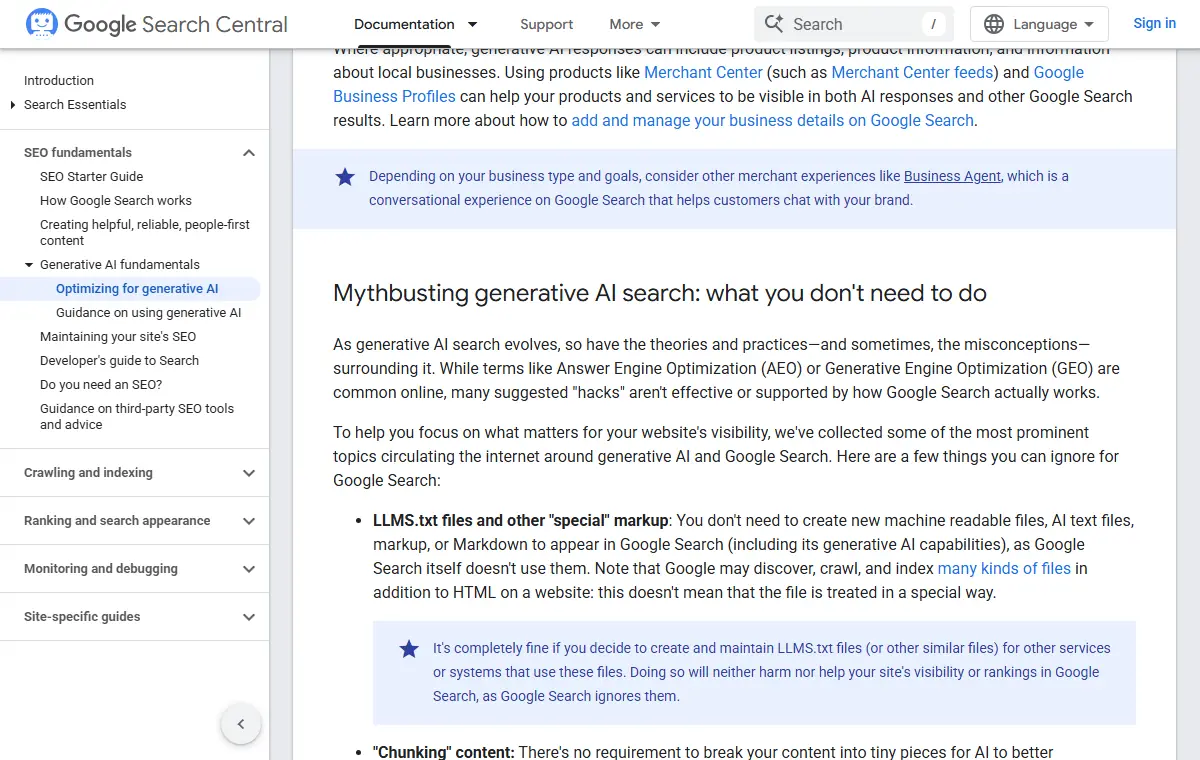Image resolution: width=1200 pixels, height=760 pixels.
Task: Open How Google Search works
Action: coord(116,201)
